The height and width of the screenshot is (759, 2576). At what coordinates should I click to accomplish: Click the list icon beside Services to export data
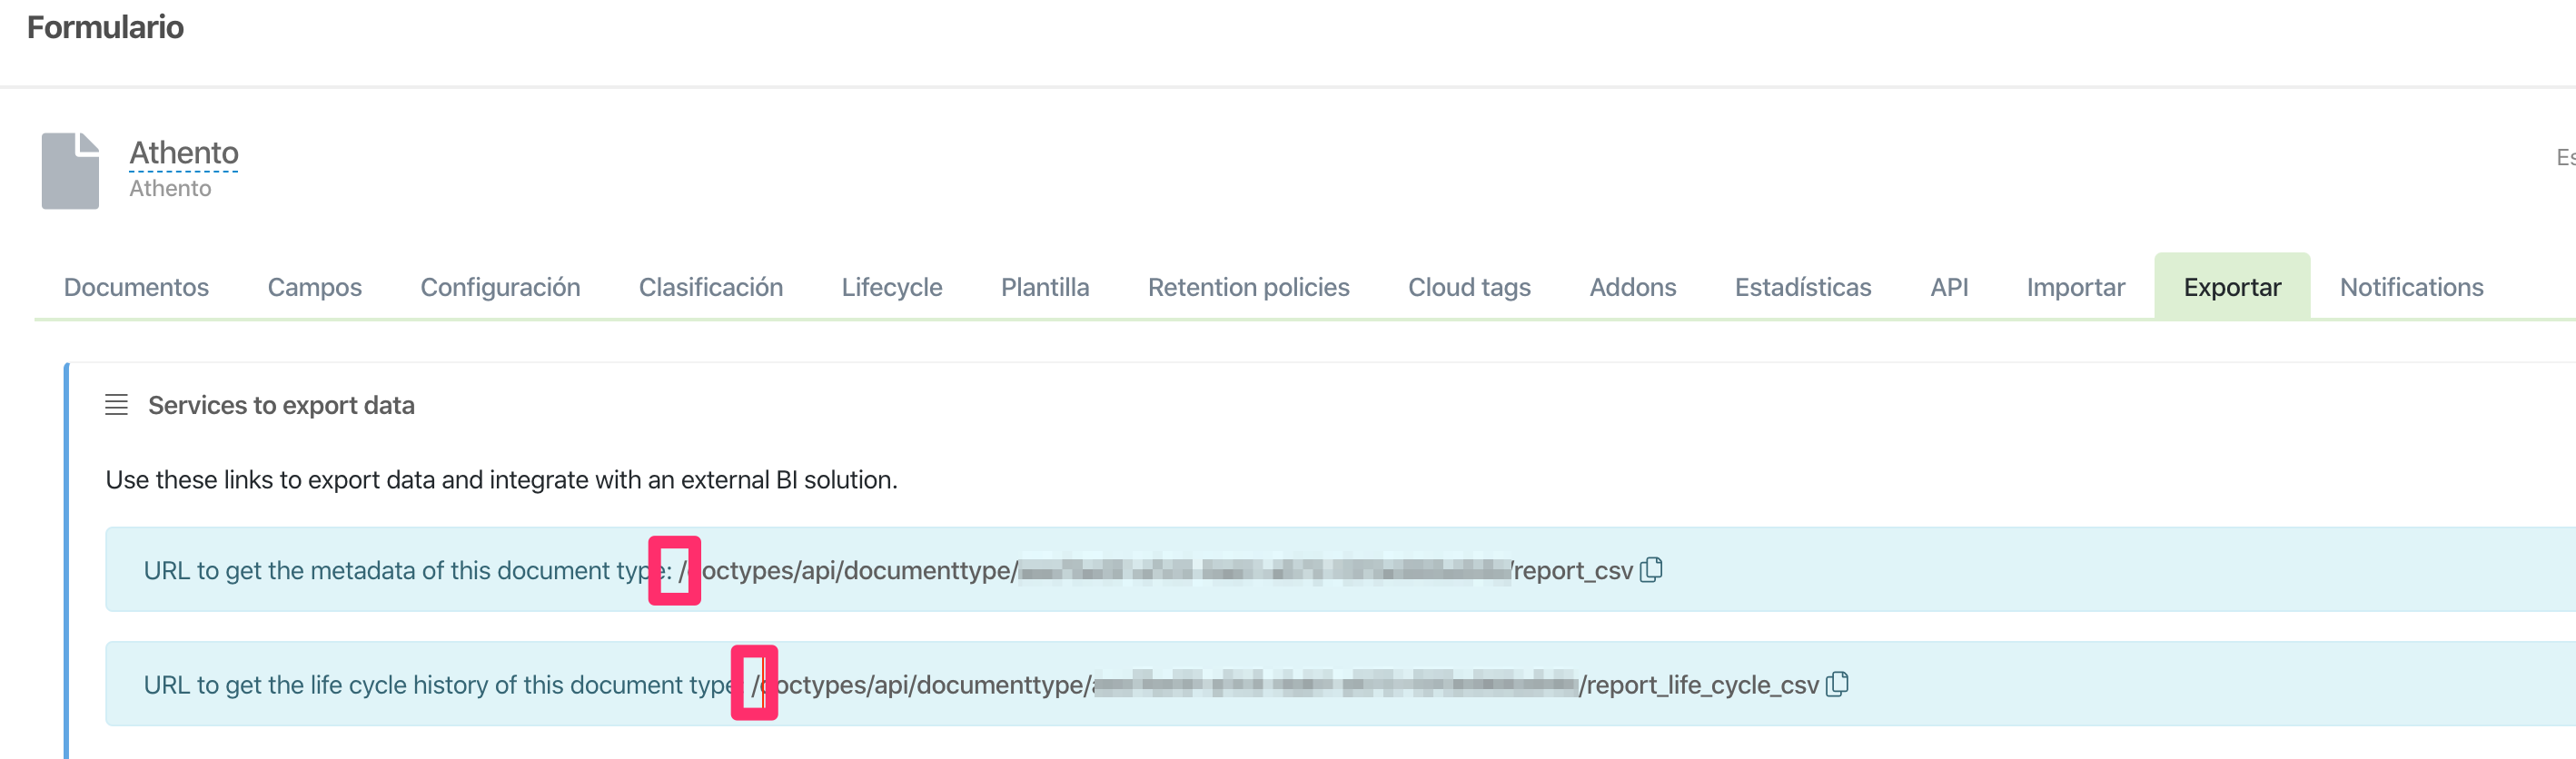point(116,405)
